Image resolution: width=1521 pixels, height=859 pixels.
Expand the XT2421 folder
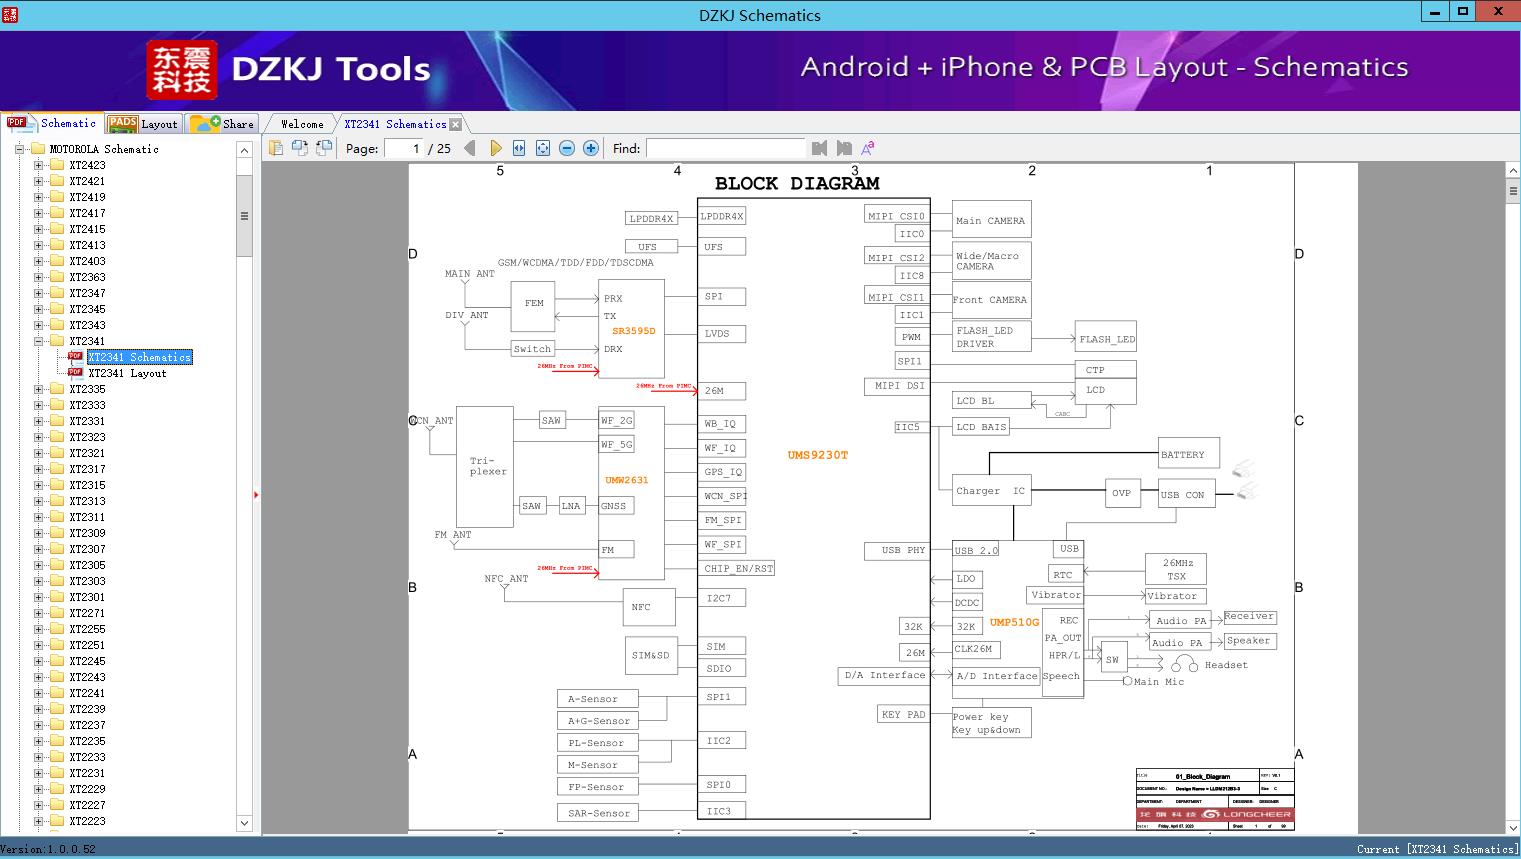[38, 181]
